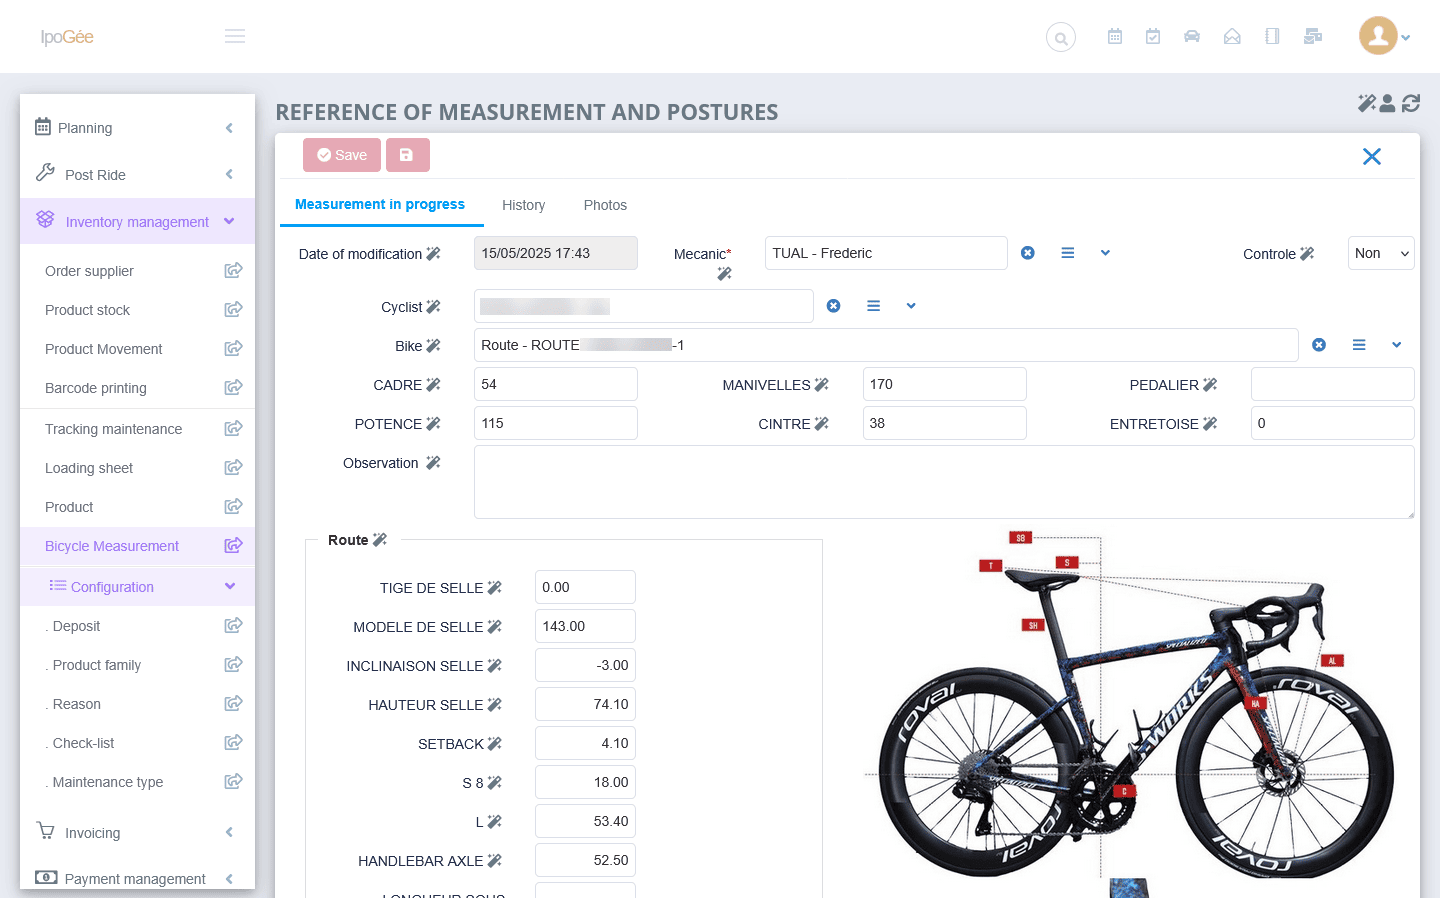1440x898 pixels.
Task: Open the user account dropdown arrow
Action: [1406, 38]
